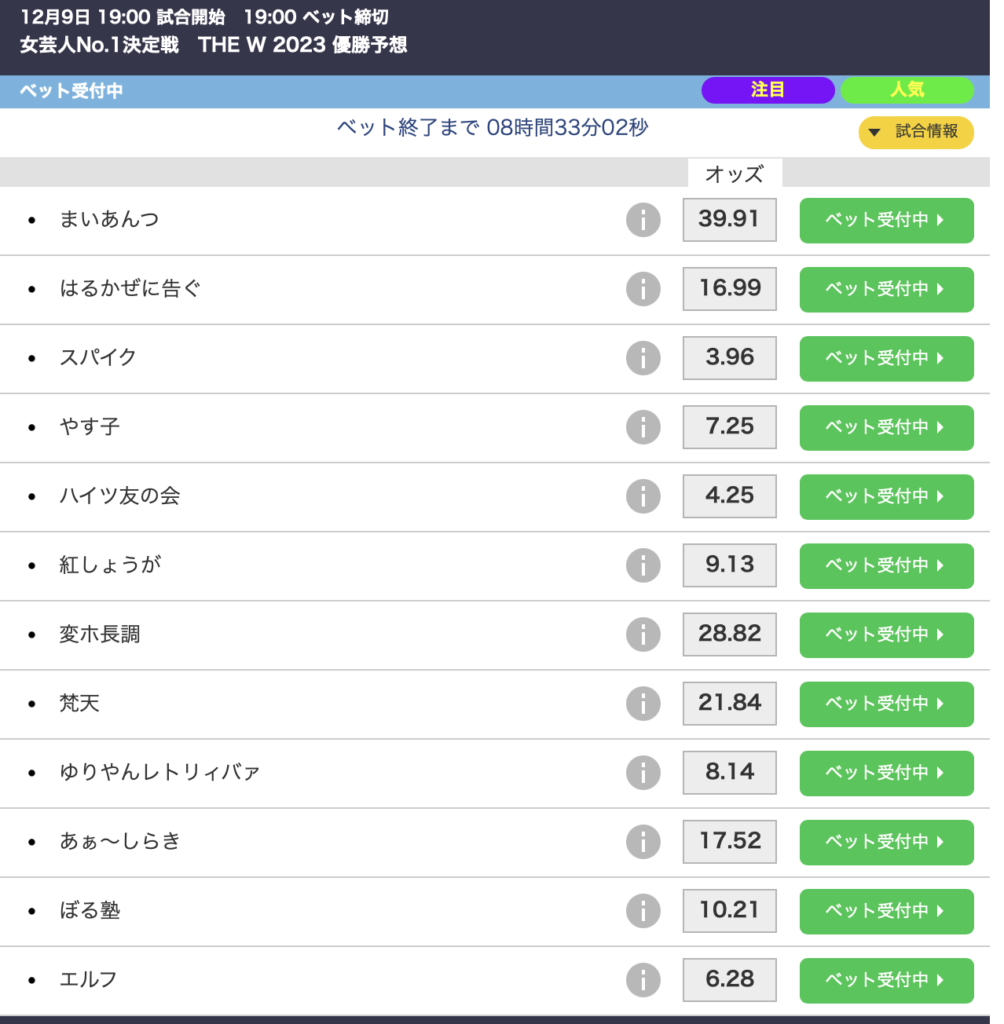Open info for あぁ〜しらき

click(x=643, y=841)
